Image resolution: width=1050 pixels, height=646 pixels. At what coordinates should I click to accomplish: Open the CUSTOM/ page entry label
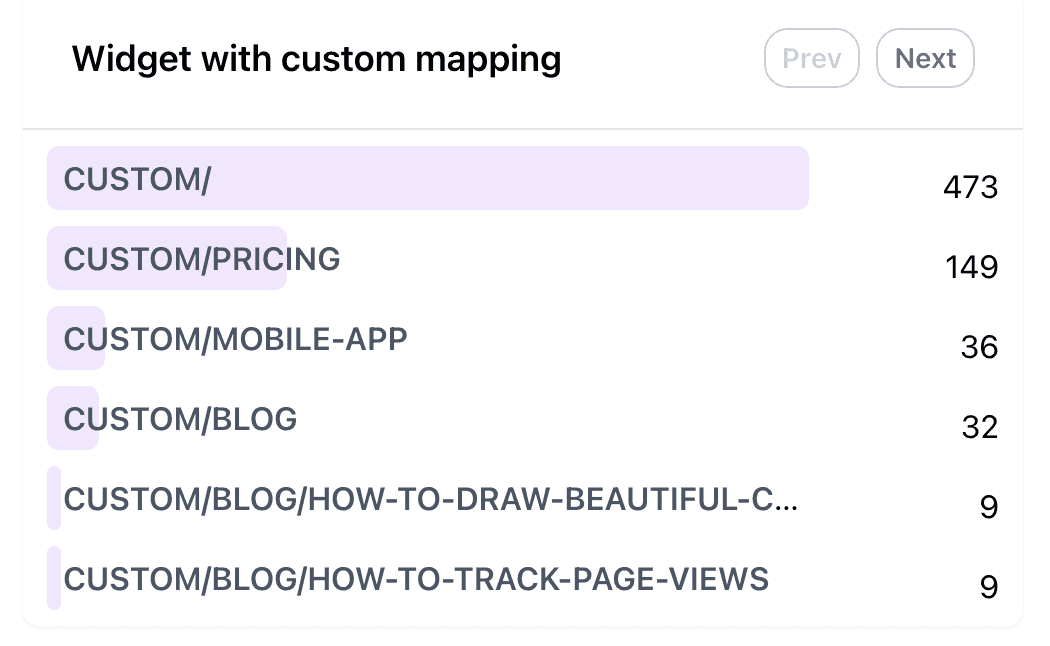coord(138,179)
